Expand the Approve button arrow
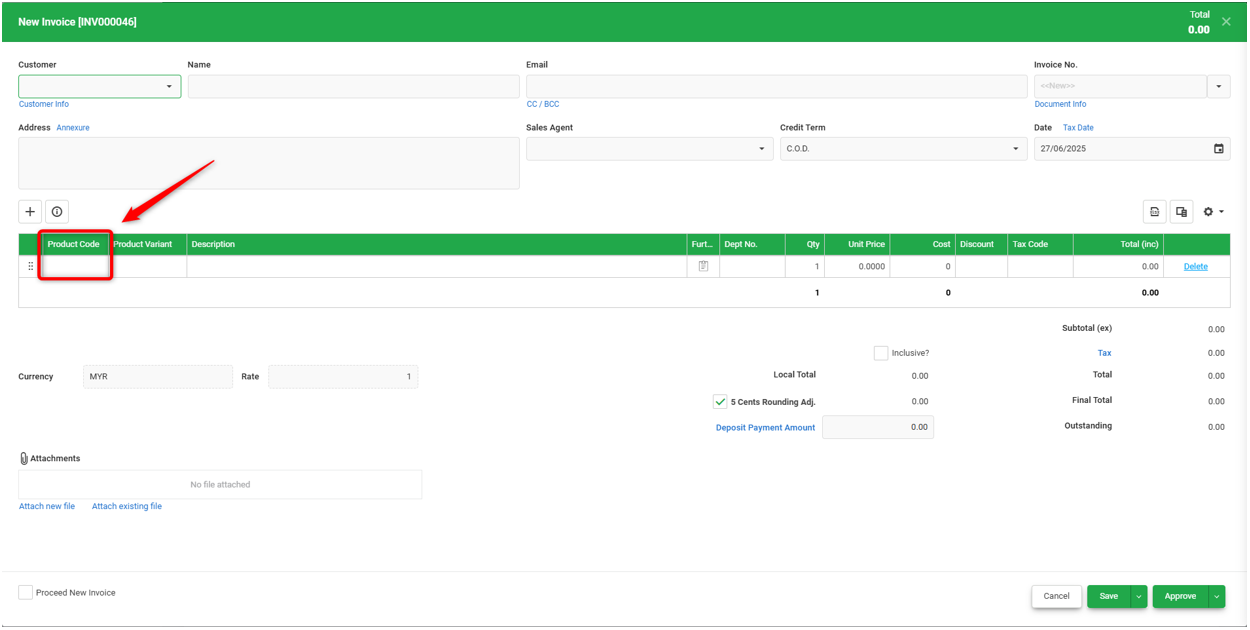Viewport: 1250px width, 630px height. tap(1217, 596)
